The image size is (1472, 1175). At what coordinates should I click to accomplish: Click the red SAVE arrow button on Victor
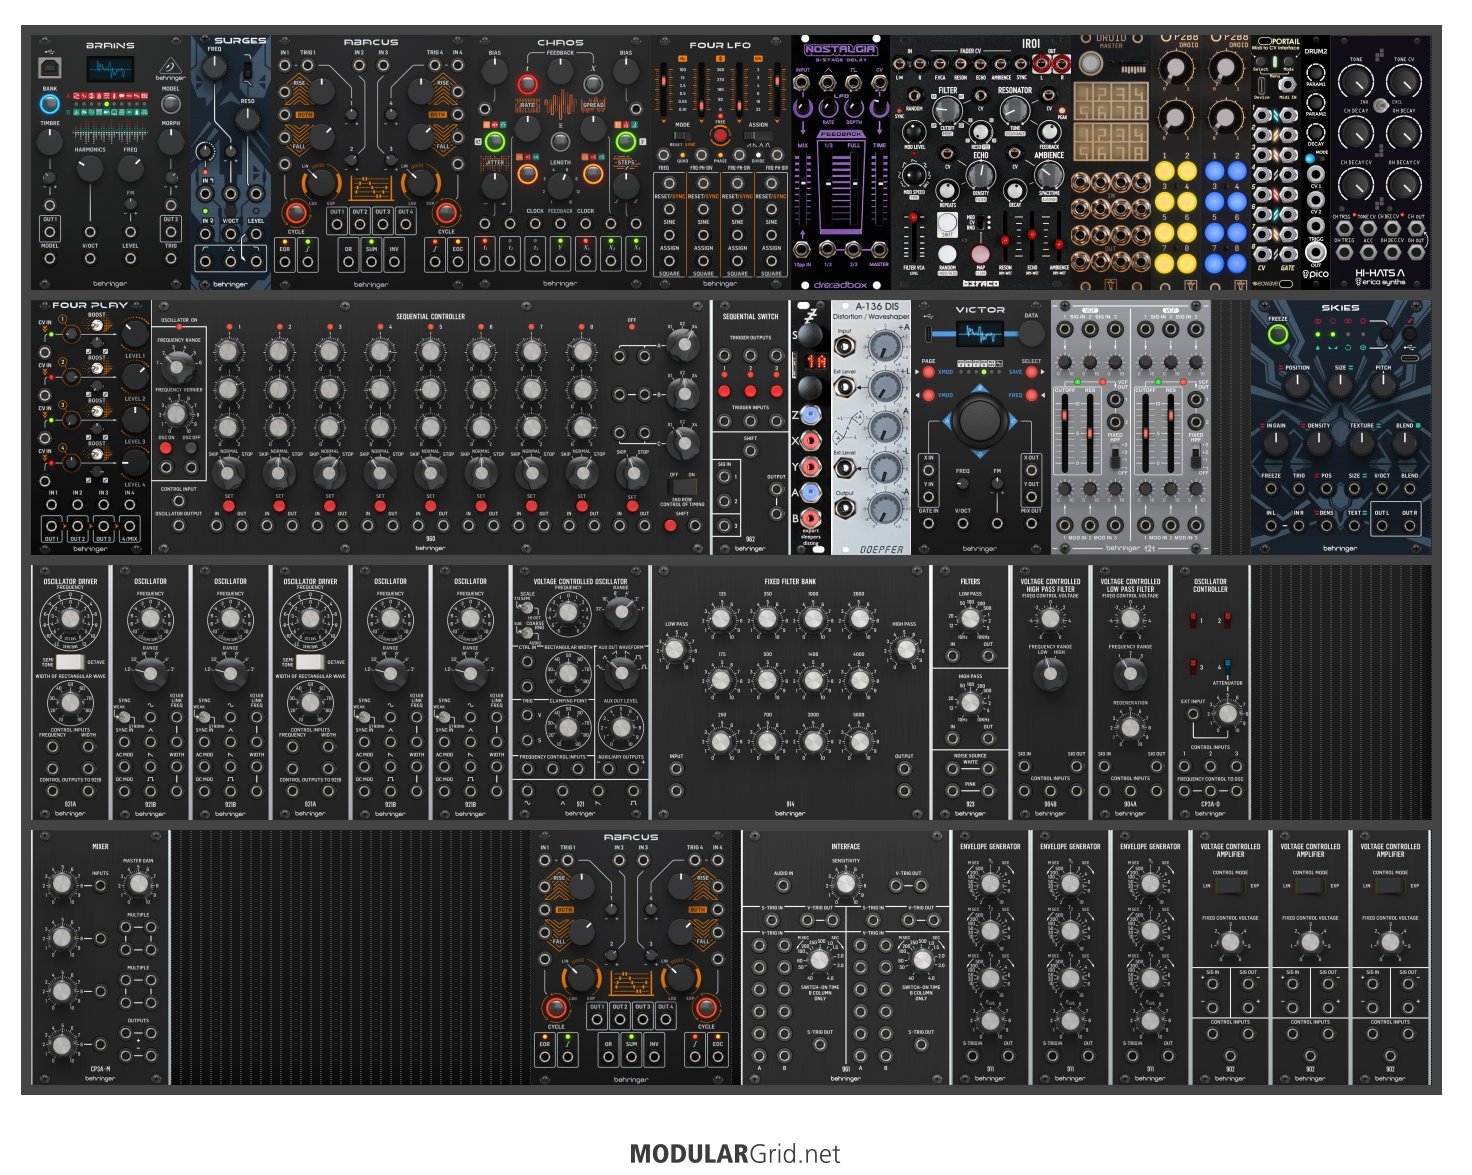(x=1034, y=372)
